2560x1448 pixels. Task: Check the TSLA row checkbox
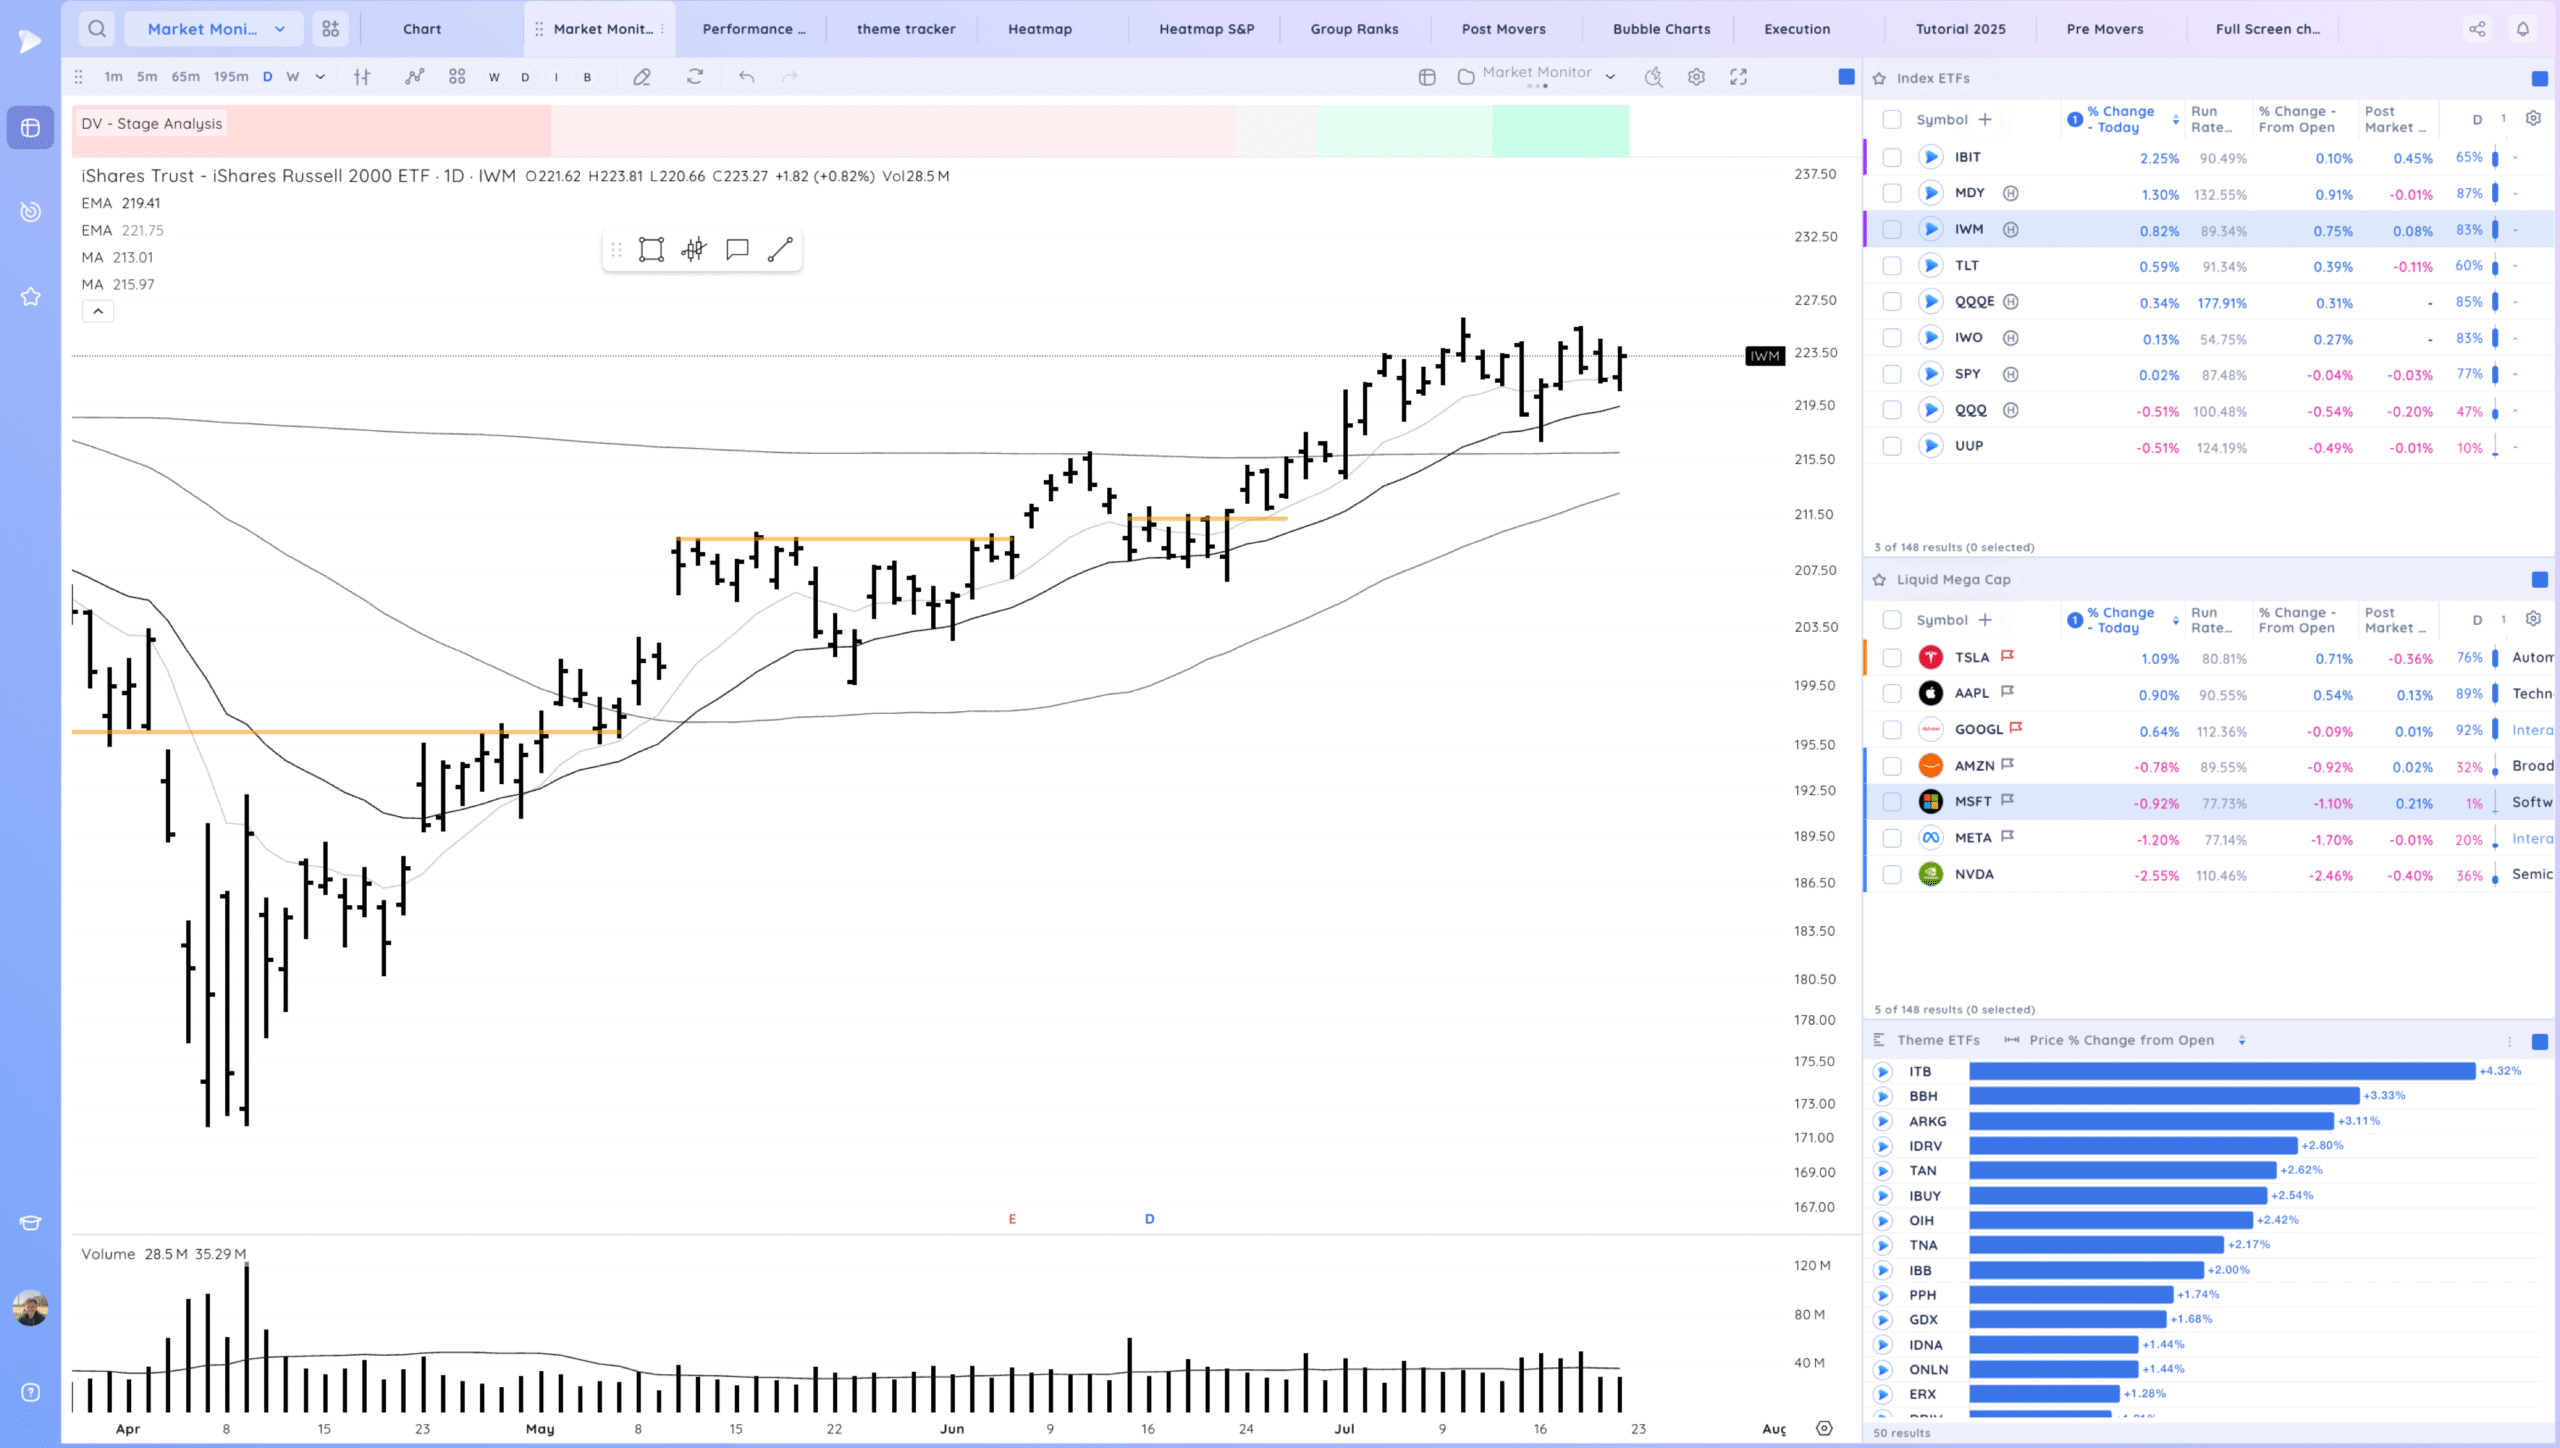[x=1891, y=658]
